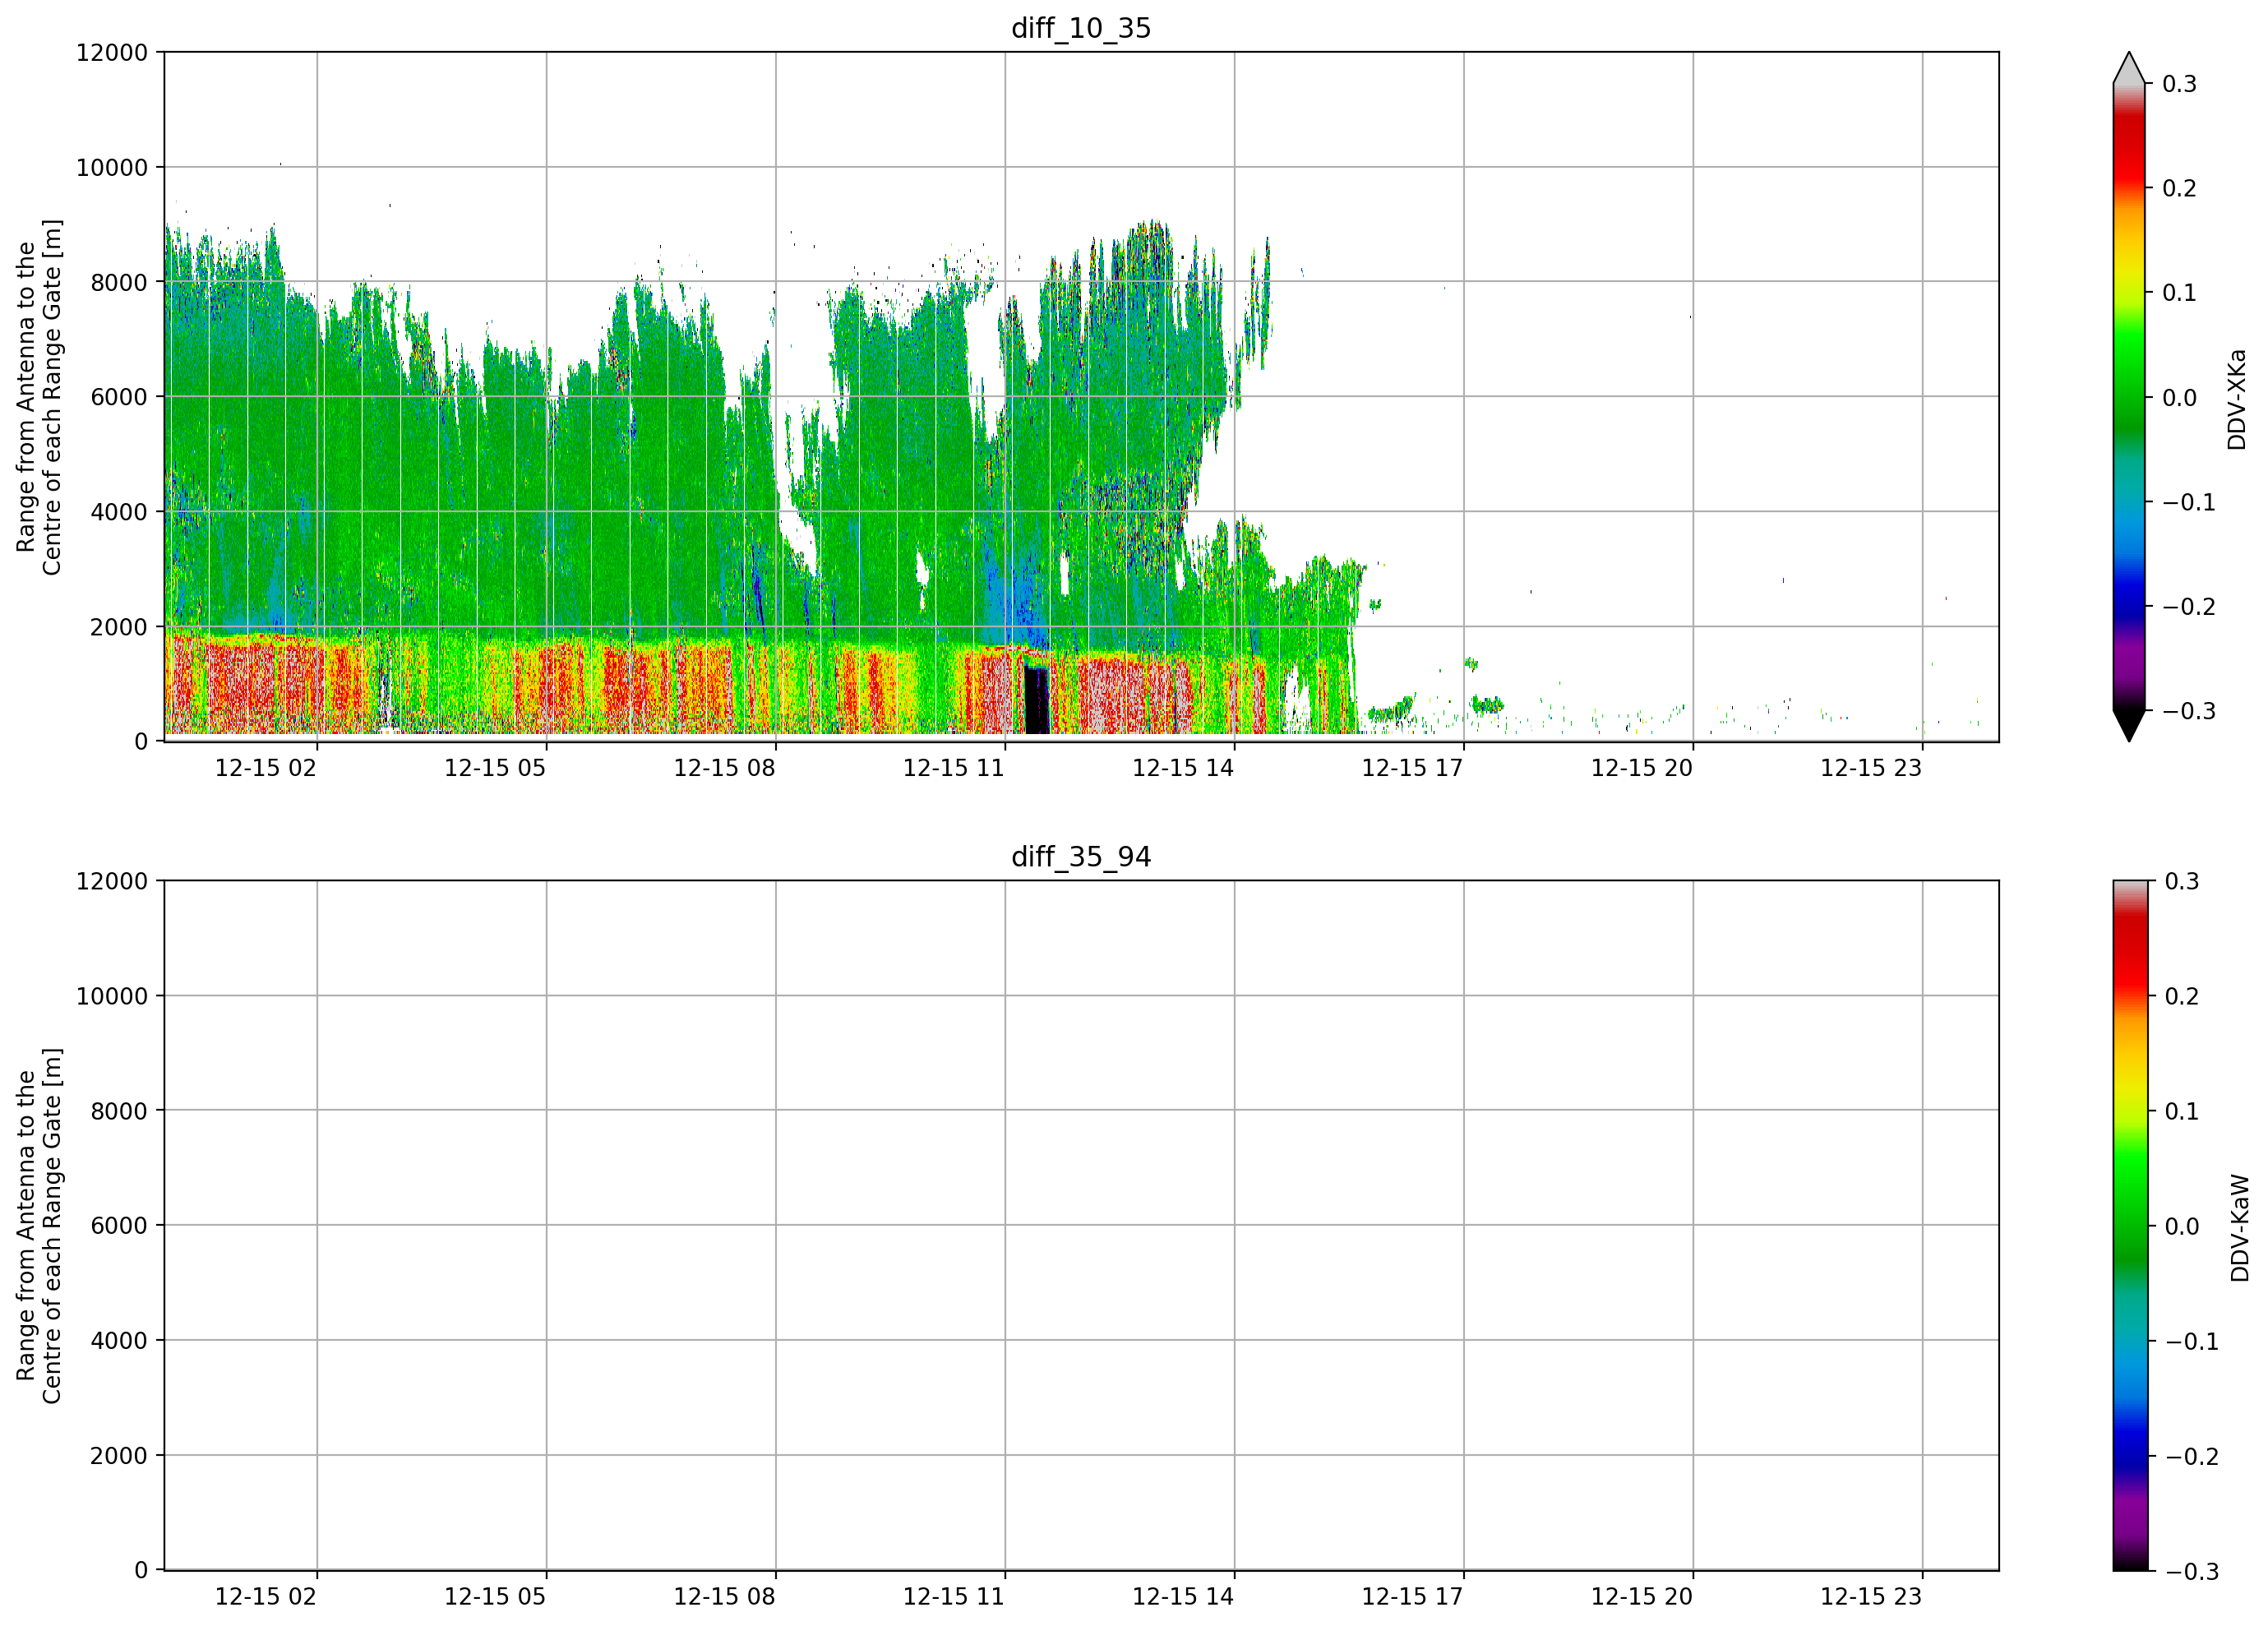Click the 0.0 tick on DDV-KaW colorbar
Screen dimensions: 2268x1626
(2182, 1227)
